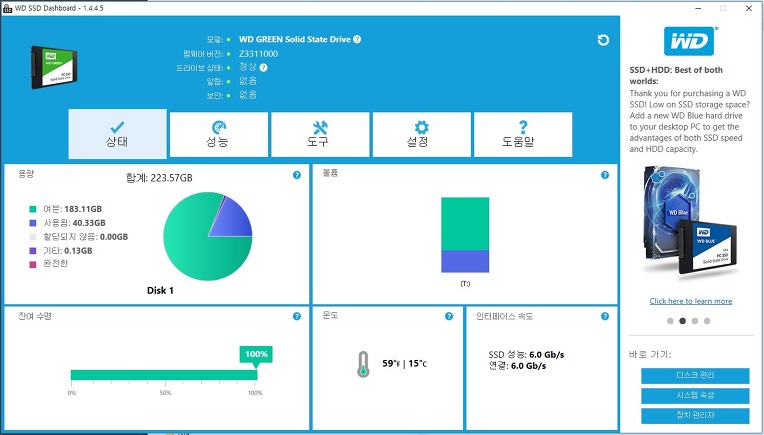The width and height of the screenshot is (764, 435).
Task: Click the '사용됨: 40.33GB' legend text
Action: [x=75, y=223]
